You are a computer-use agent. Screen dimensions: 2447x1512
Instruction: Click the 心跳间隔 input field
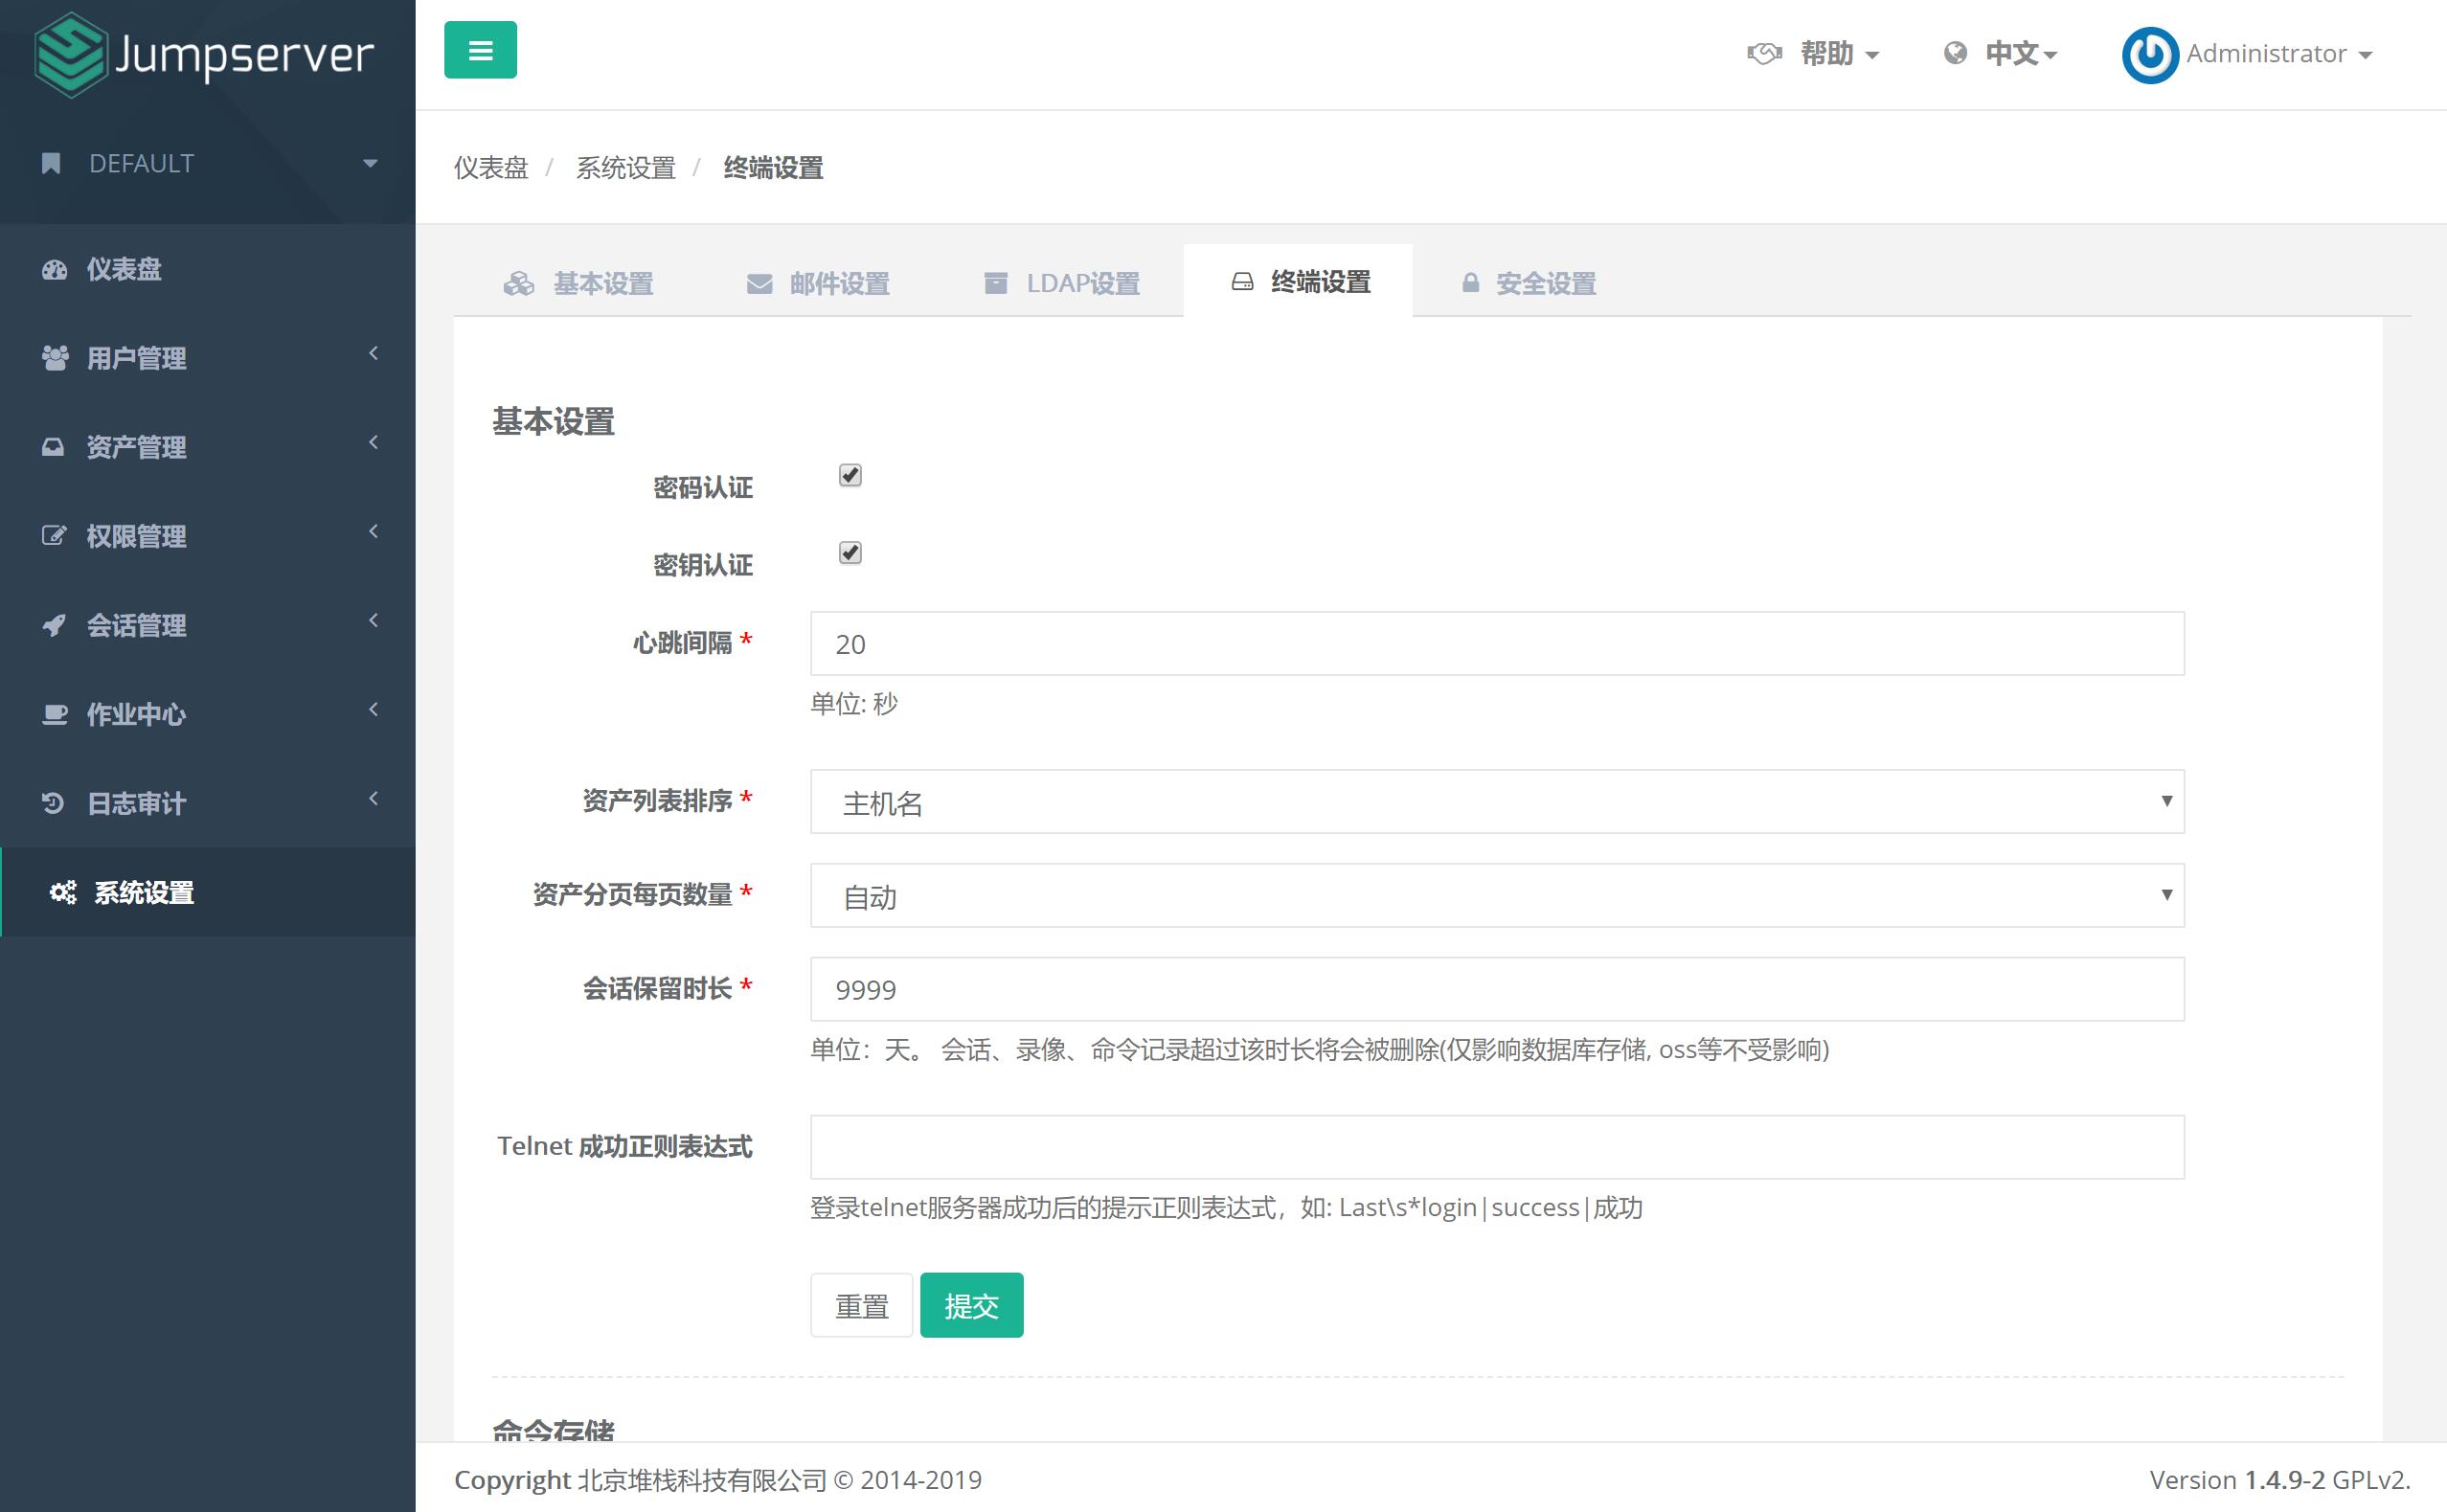click(1497, 643)
